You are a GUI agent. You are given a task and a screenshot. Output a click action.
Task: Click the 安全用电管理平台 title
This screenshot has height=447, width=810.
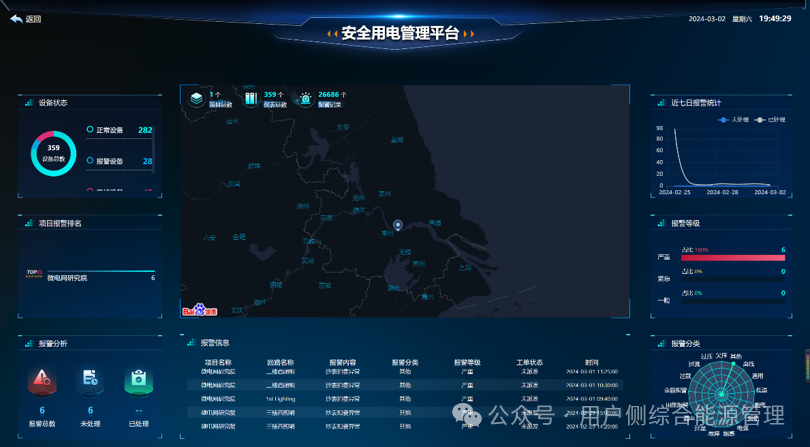pyautogui.click(x=400, y=34)
